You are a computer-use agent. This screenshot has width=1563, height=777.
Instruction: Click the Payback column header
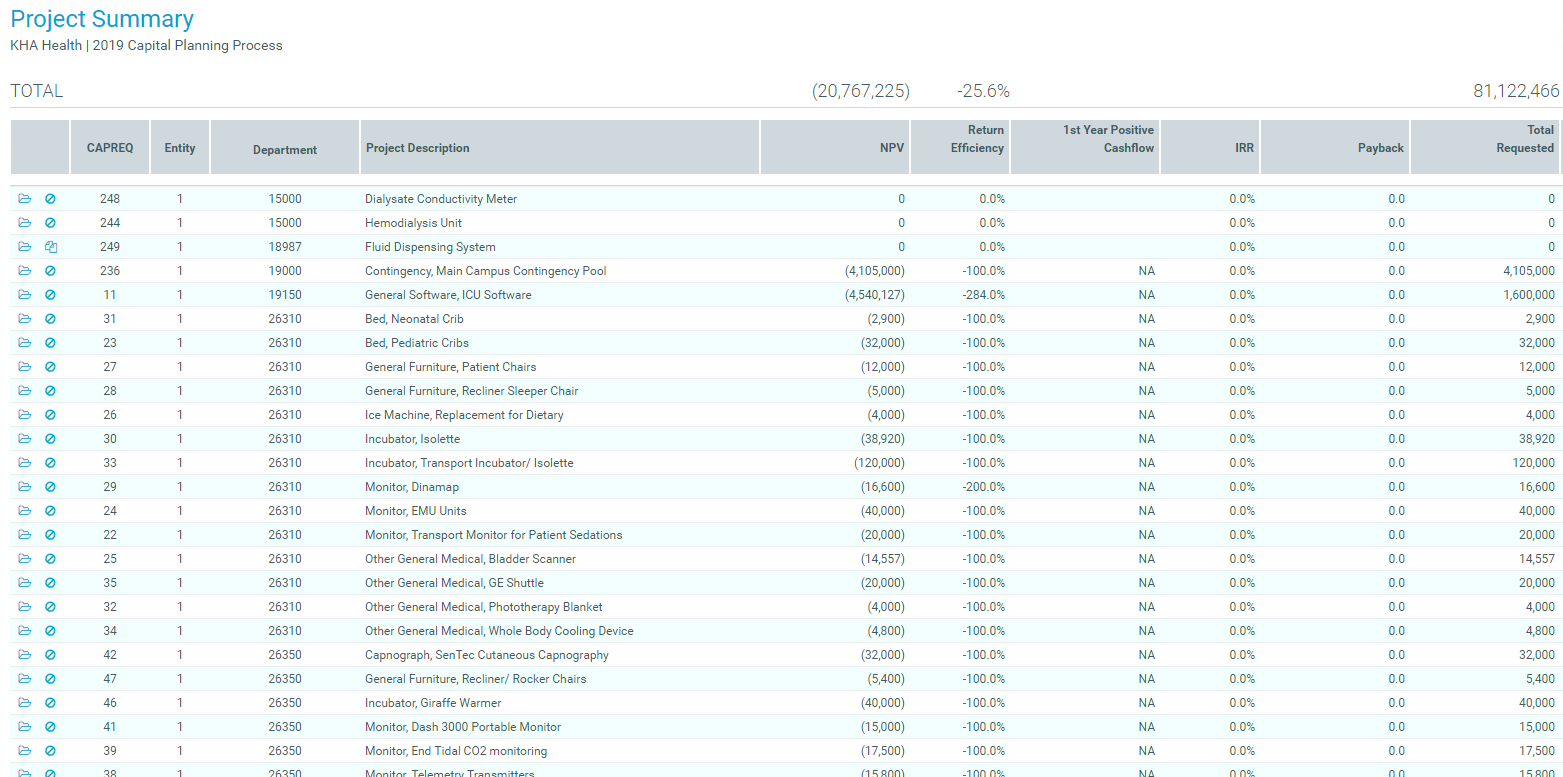[1335, 148]
